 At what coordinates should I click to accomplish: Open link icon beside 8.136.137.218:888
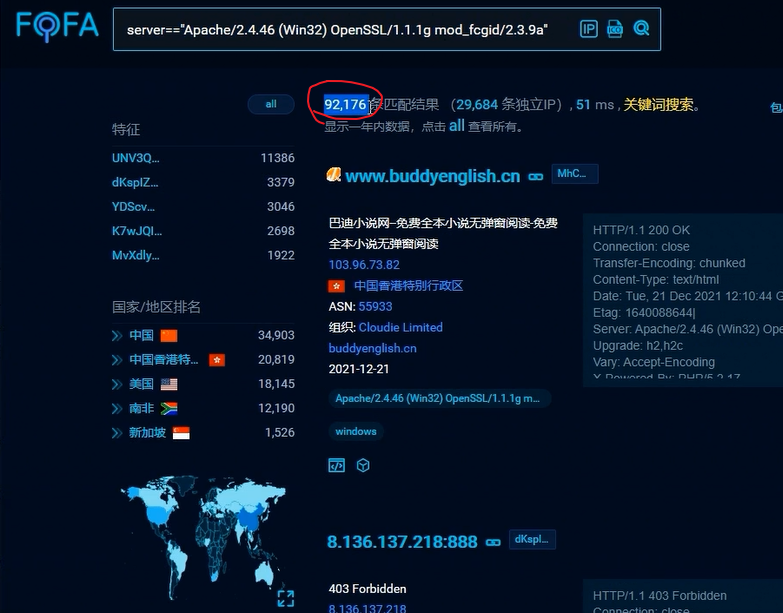(493, 543)
